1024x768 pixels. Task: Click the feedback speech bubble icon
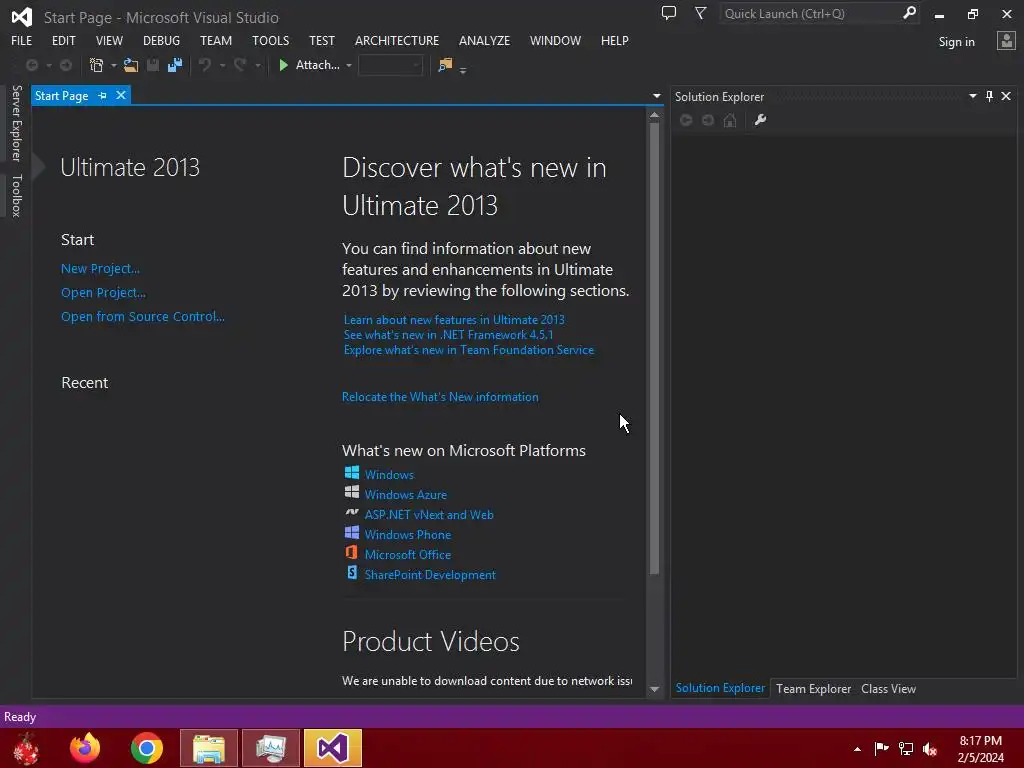click(x=669, y=13)
